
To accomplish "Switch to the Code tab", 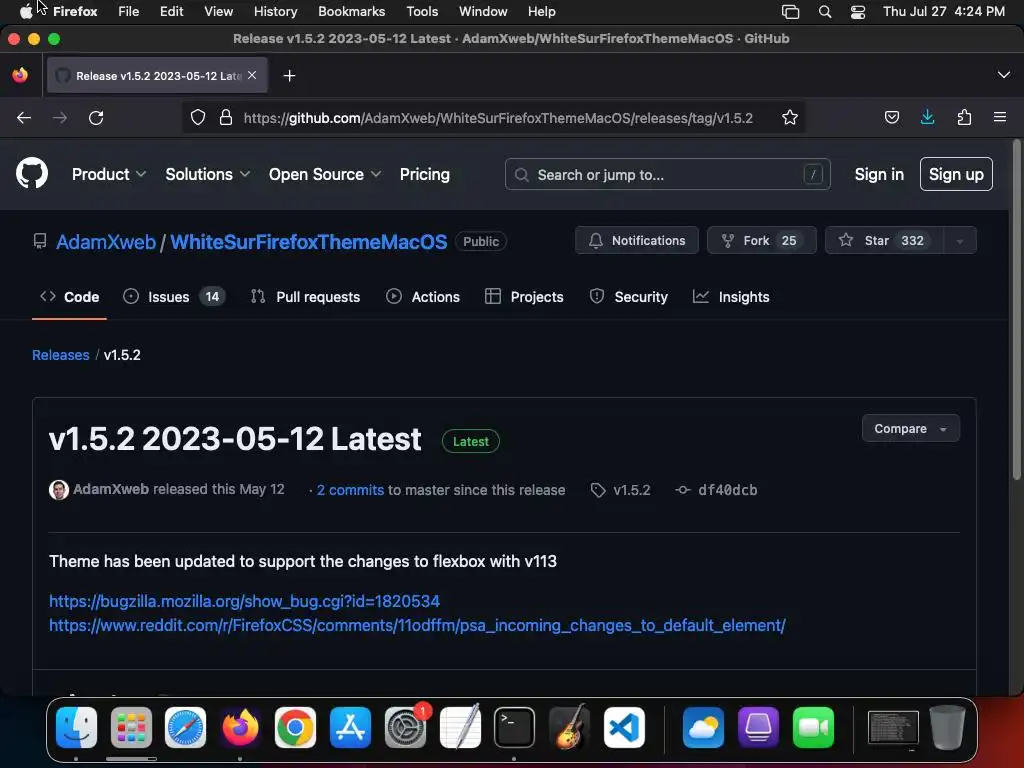I will [69, 296].
